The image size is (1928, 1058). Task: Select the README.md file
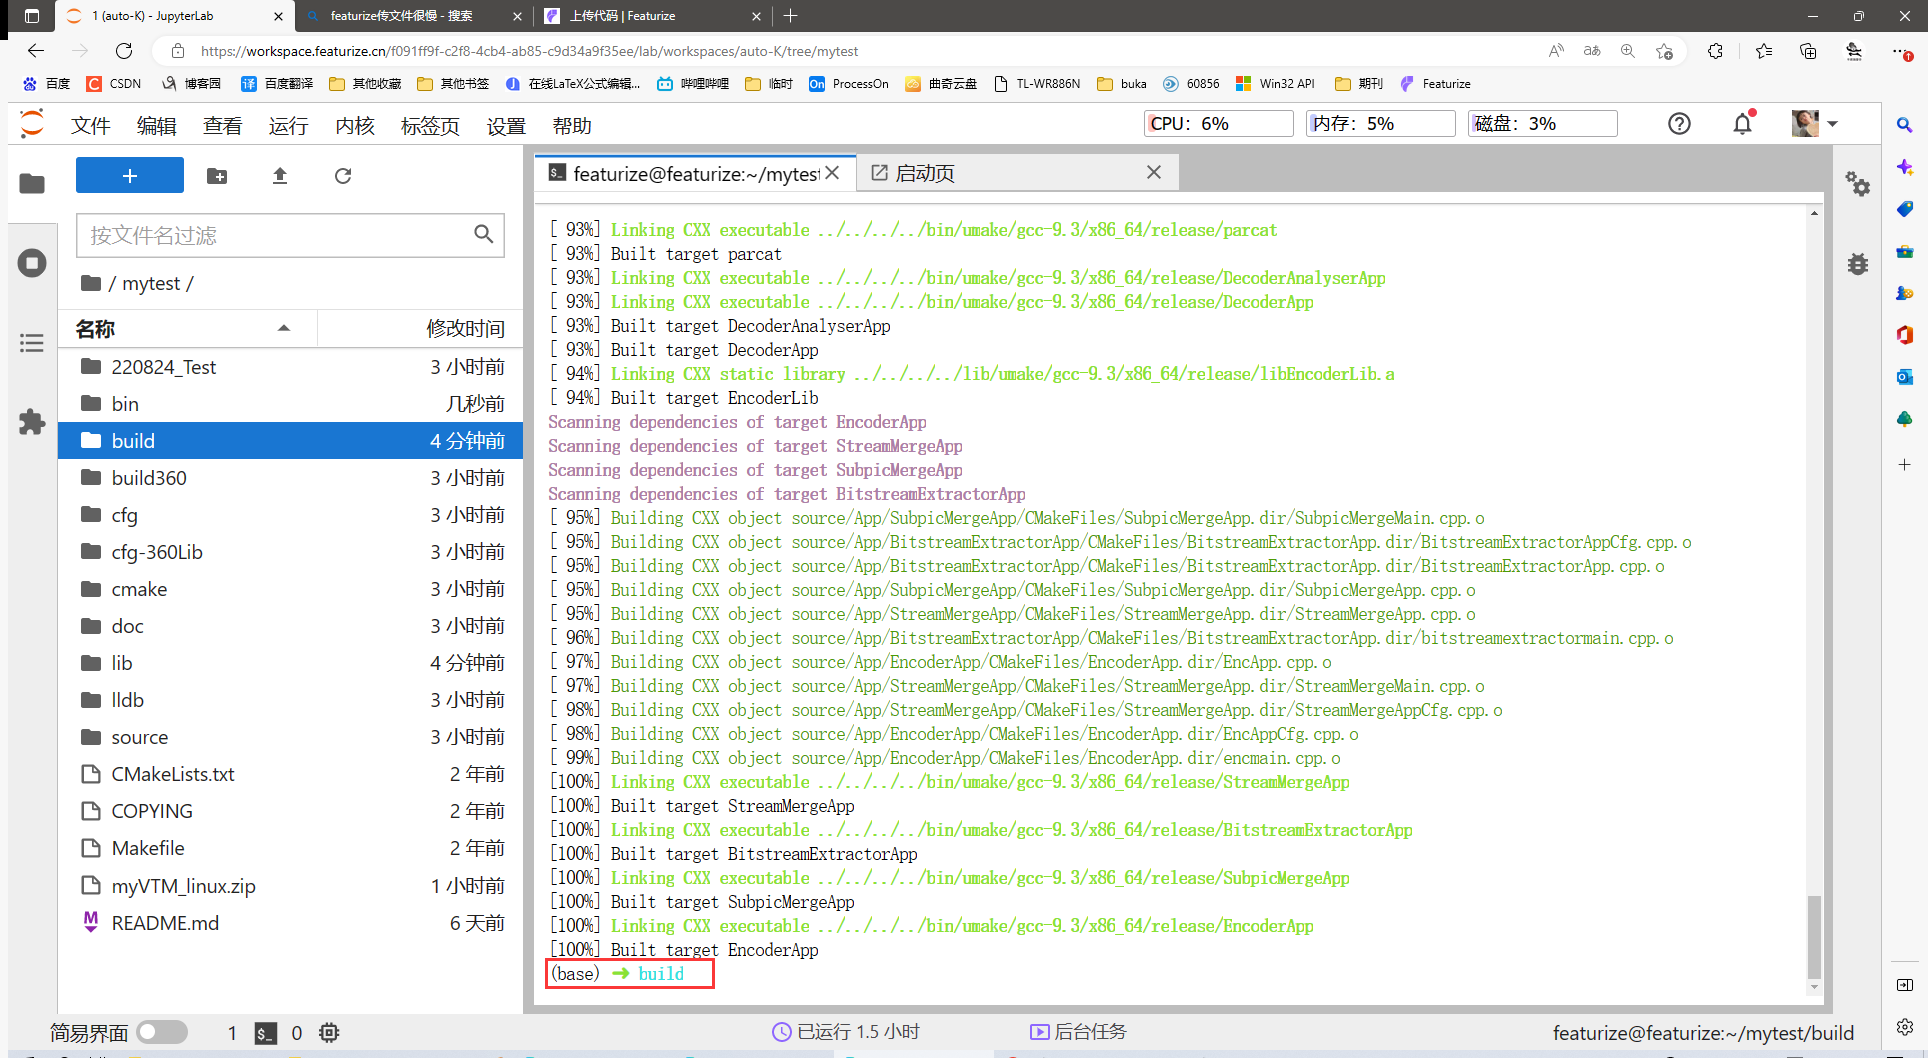click(x=290, y=923)
